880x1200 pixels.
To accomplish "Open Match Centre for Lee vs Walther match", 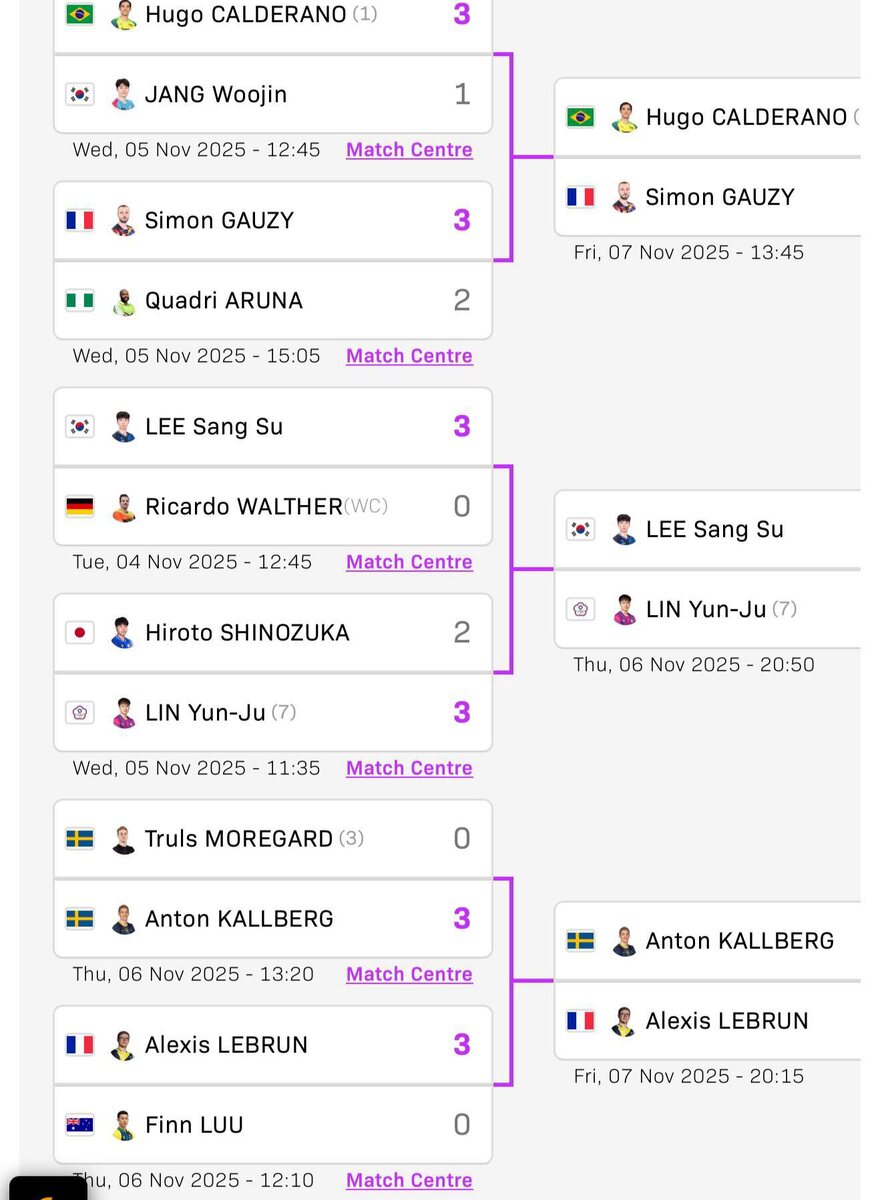I will [x=409, y=562].
